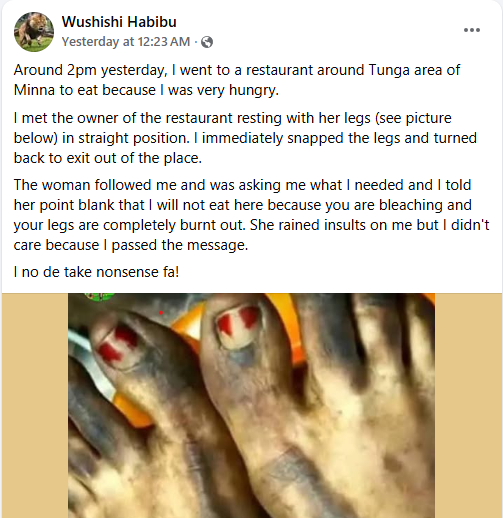Click the globe public audience icon

(x=207, y=42)
